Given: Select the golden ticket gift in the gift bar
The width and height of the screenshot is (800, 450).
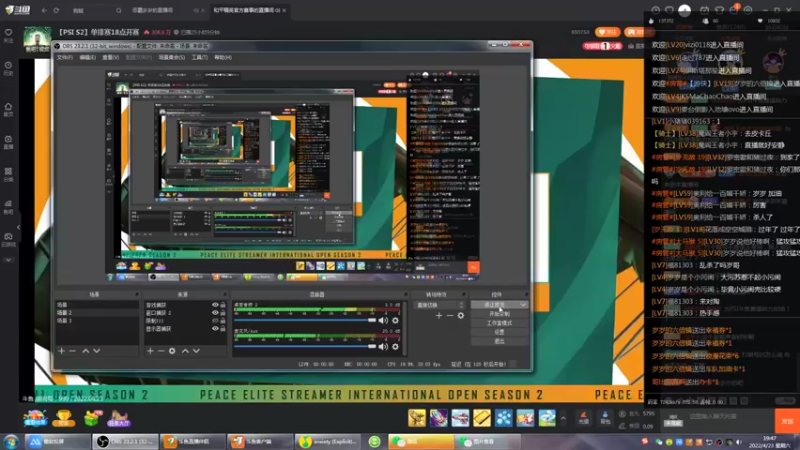Looking at the screenshot, I should pos(481,418).
